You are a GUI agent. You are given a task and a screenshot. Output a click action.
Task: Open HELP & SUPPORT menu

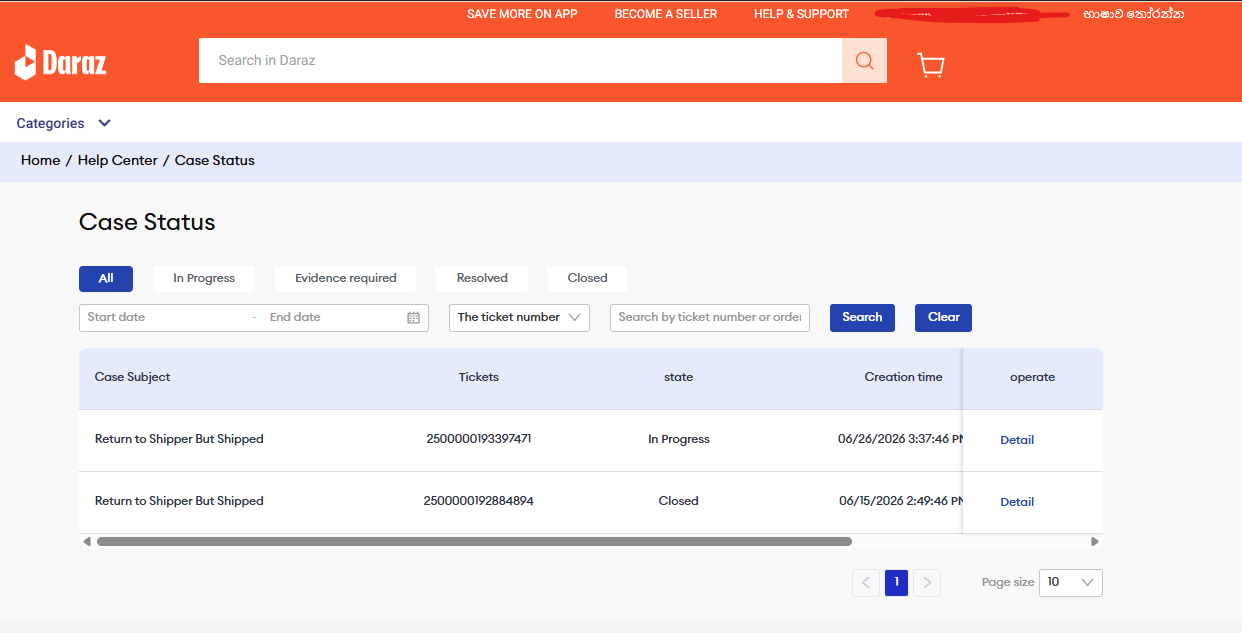801,14
